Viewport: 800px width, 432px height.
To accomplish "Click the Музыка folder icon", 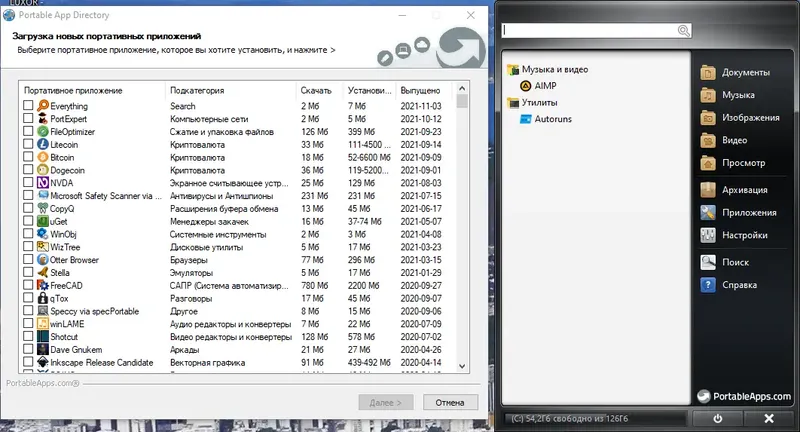I will [x=708, y=95].
